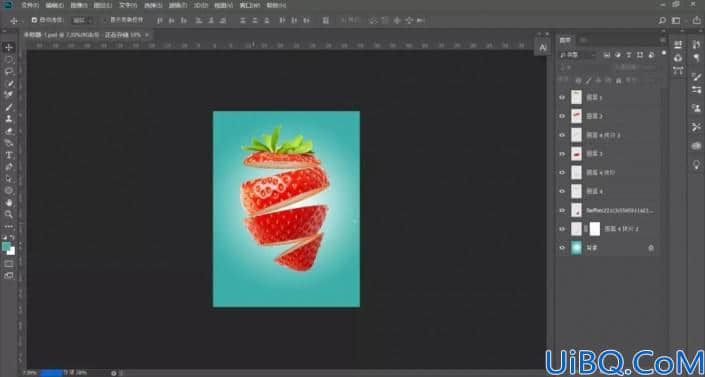Select the Path Selection arrow tool
Image resolution: width=705 pixels, height=377 pixels.
pyautogui.click(x=9, y=179)
